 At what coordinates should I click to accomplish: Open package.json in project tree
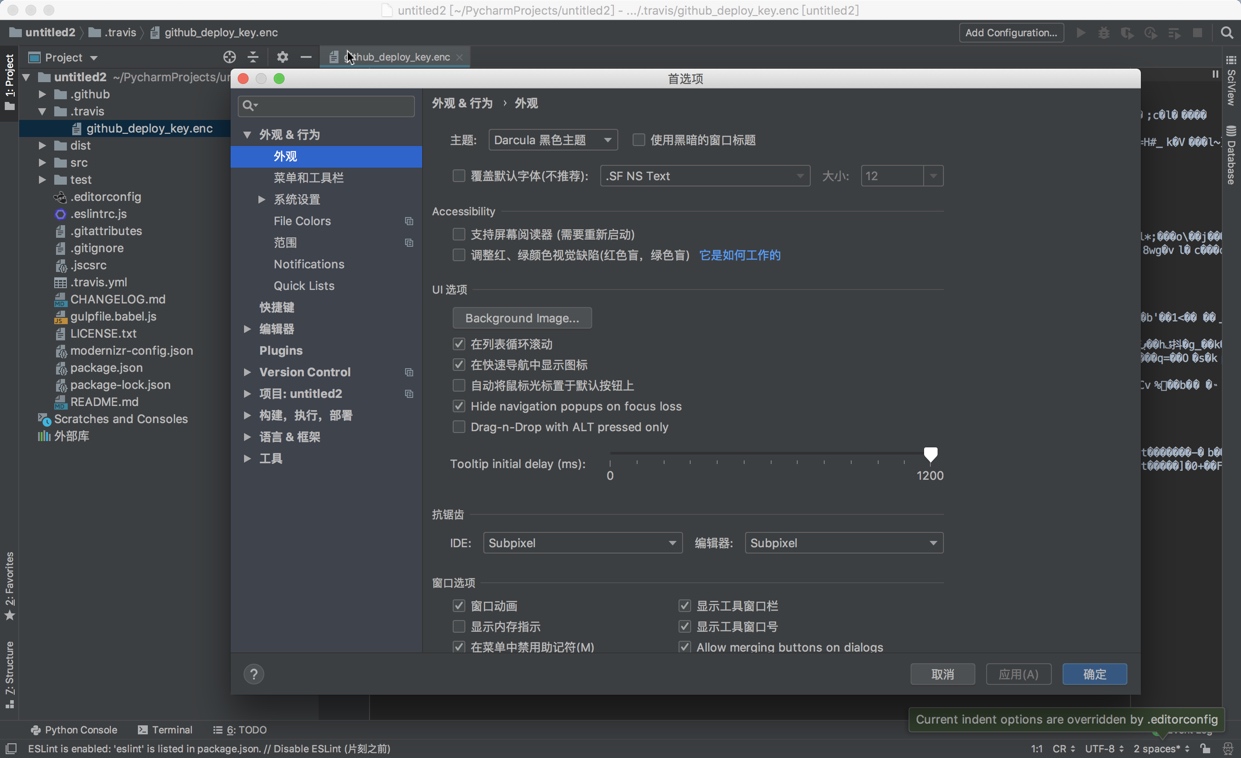pyautogui.click(x=106, y=367)
